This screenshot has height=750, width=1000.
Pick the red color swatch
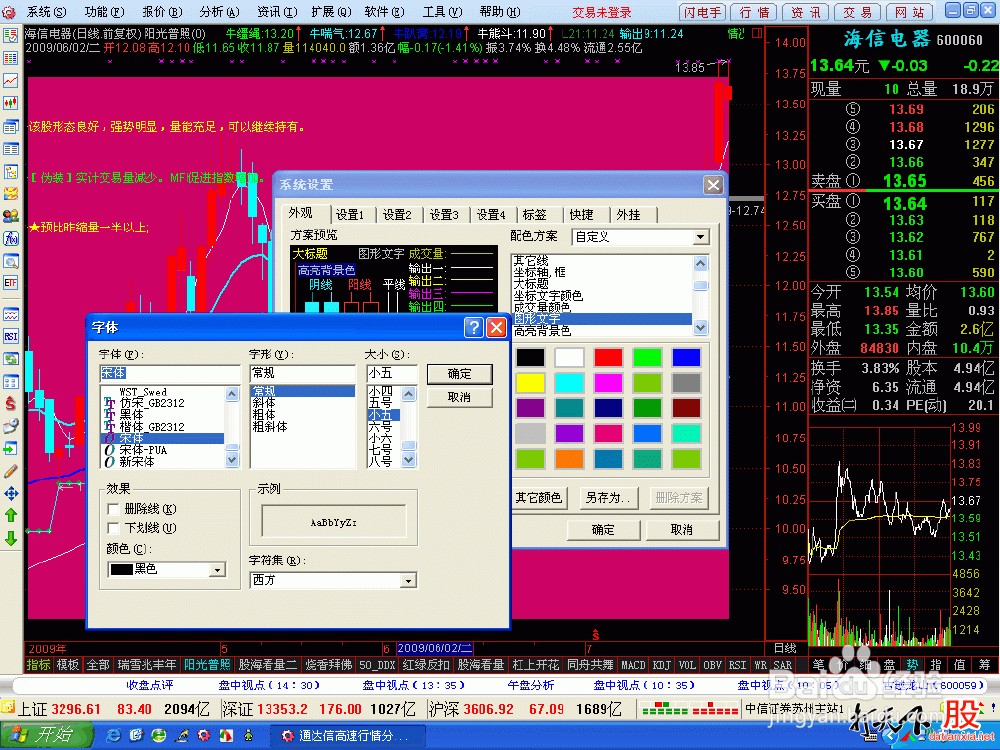coord(608,357)
